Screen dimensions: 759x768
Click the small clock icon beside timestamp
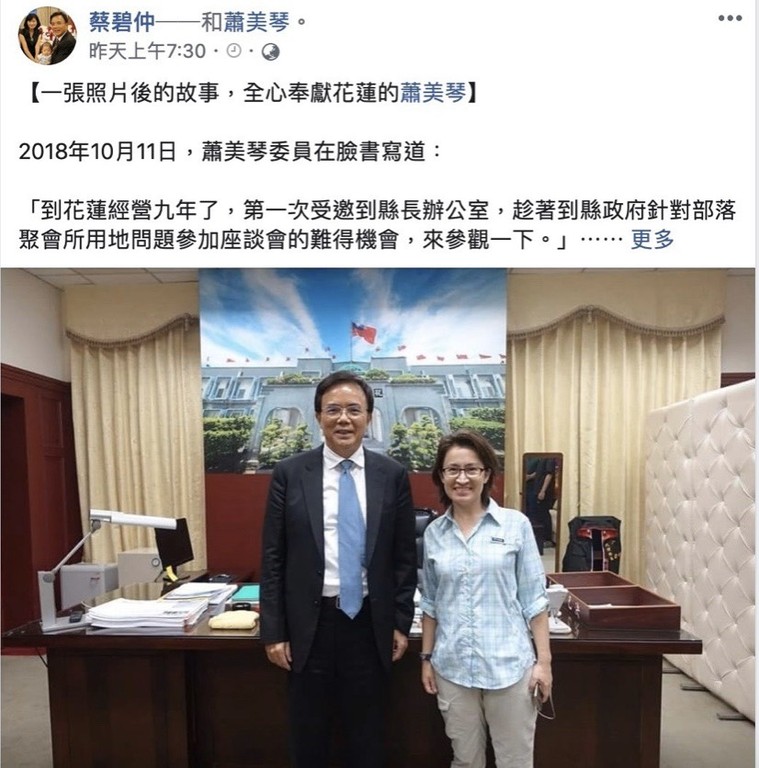pos(234,50)
